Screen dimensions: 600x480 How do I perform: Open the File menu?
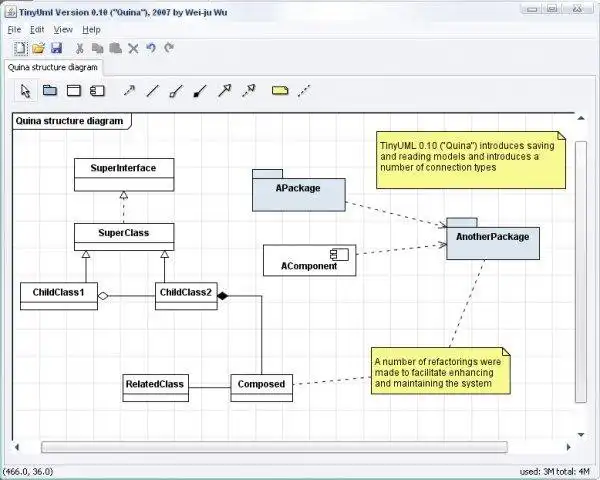pyautogui.click(x=14, y=29)
